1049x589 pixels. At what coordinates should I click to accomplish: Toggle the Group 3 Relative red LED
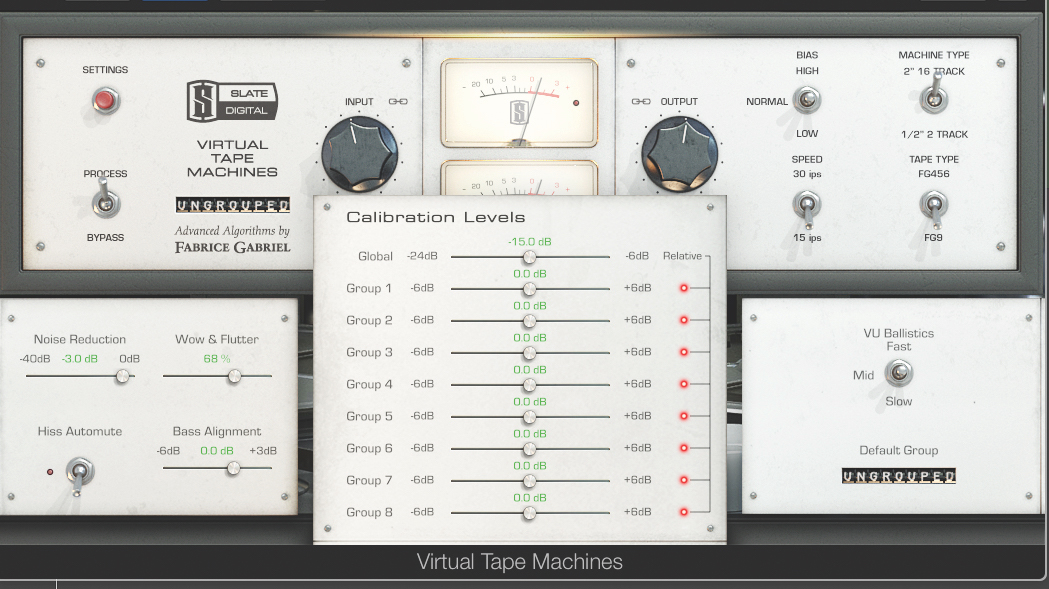[684, 352]
